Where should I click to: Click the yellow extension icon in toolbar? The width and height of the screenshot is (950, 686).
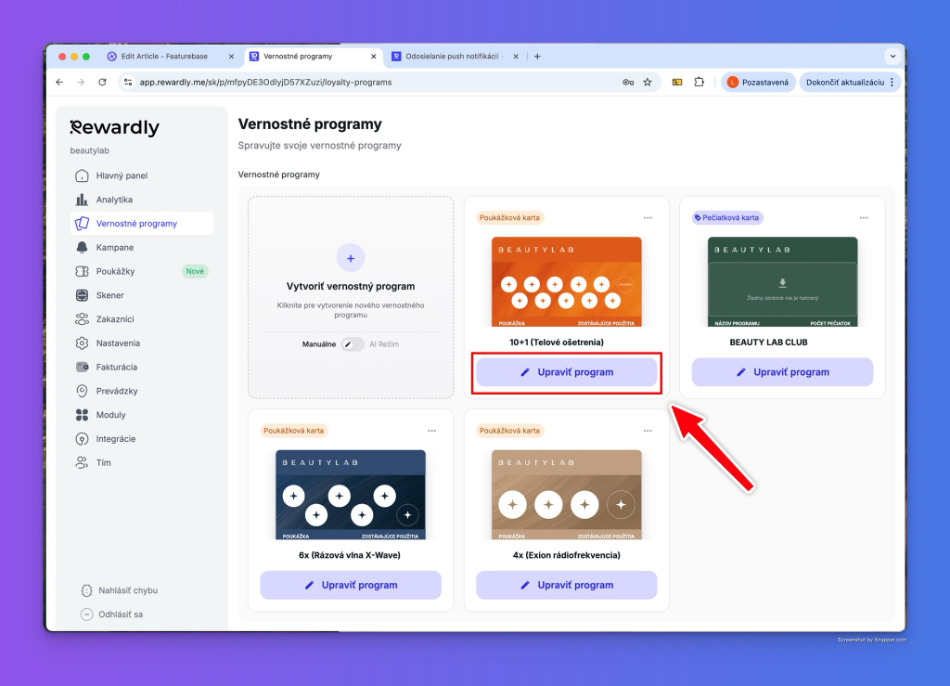677,82
